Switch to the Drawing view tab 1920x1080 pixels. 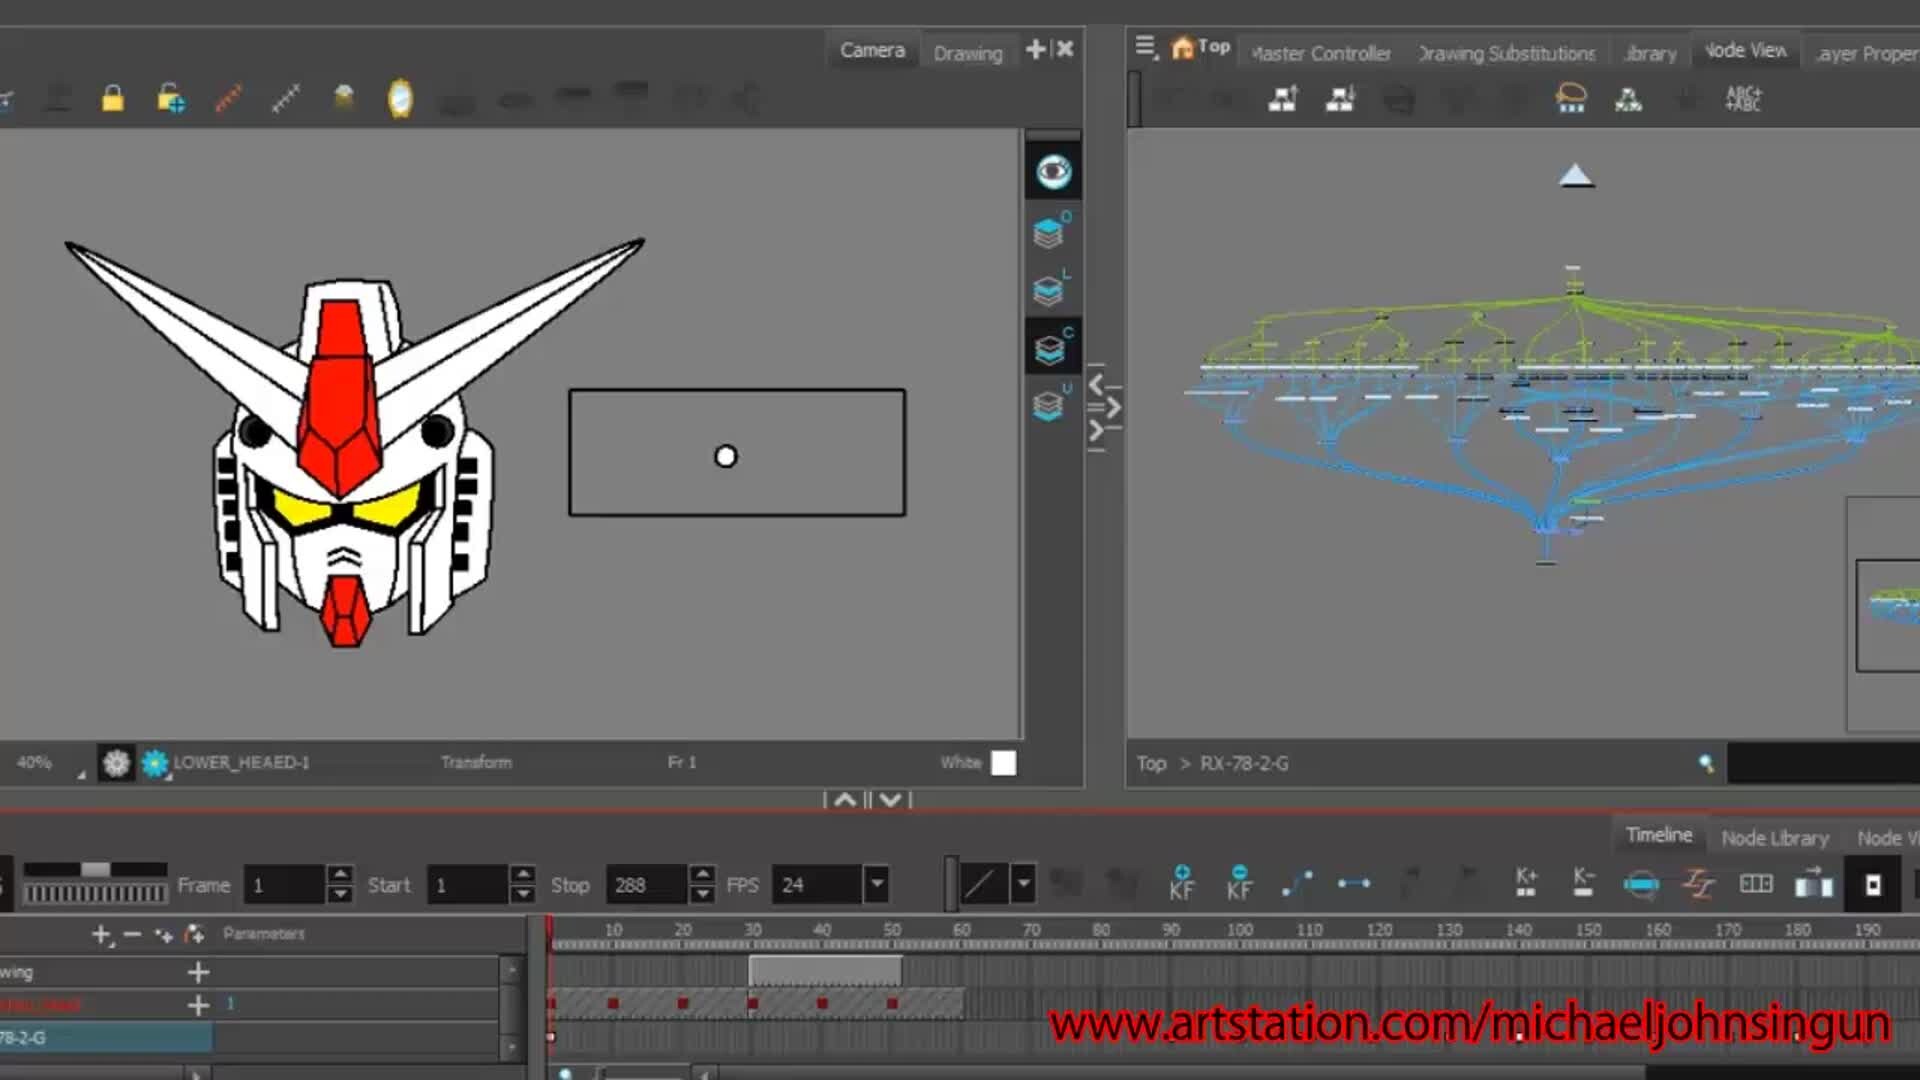point(967,53)
